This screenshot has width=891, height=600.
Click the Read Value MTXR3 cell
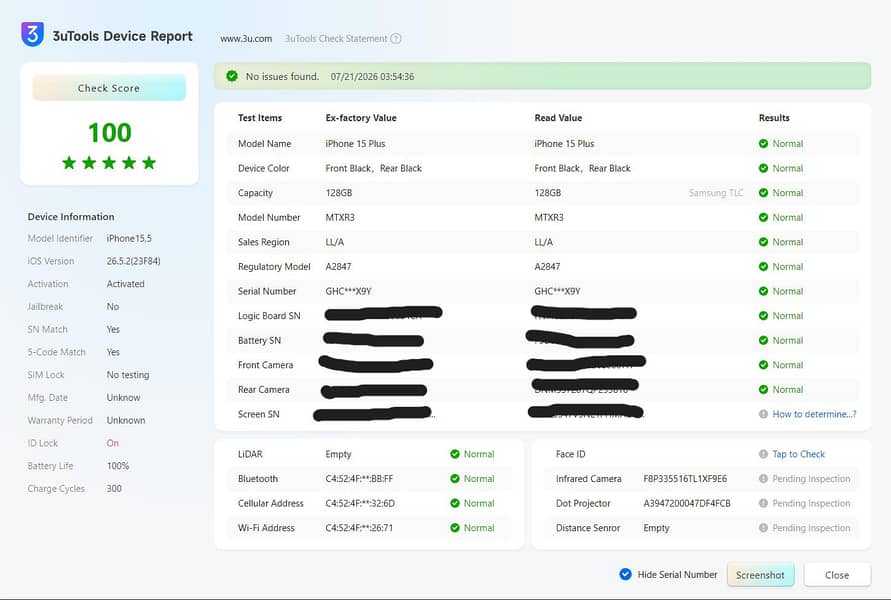(x=549, y=218)
